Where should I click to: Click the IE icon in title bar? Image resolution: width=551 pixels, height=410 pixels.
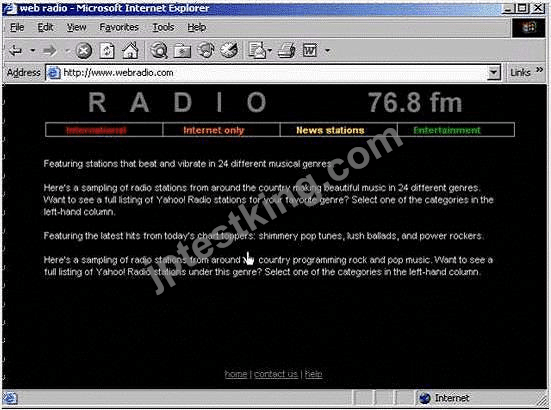click(10, 8)
